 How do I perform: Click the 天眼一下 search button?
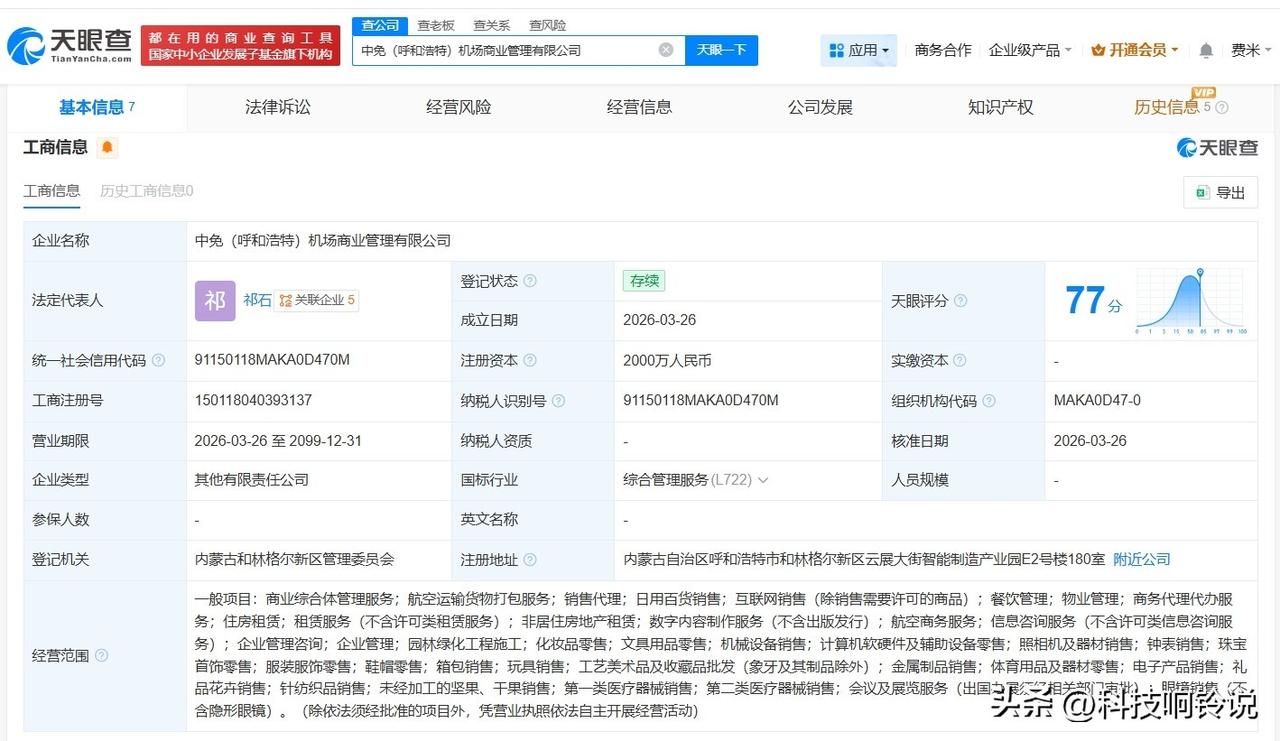click(x=721, y=50)
